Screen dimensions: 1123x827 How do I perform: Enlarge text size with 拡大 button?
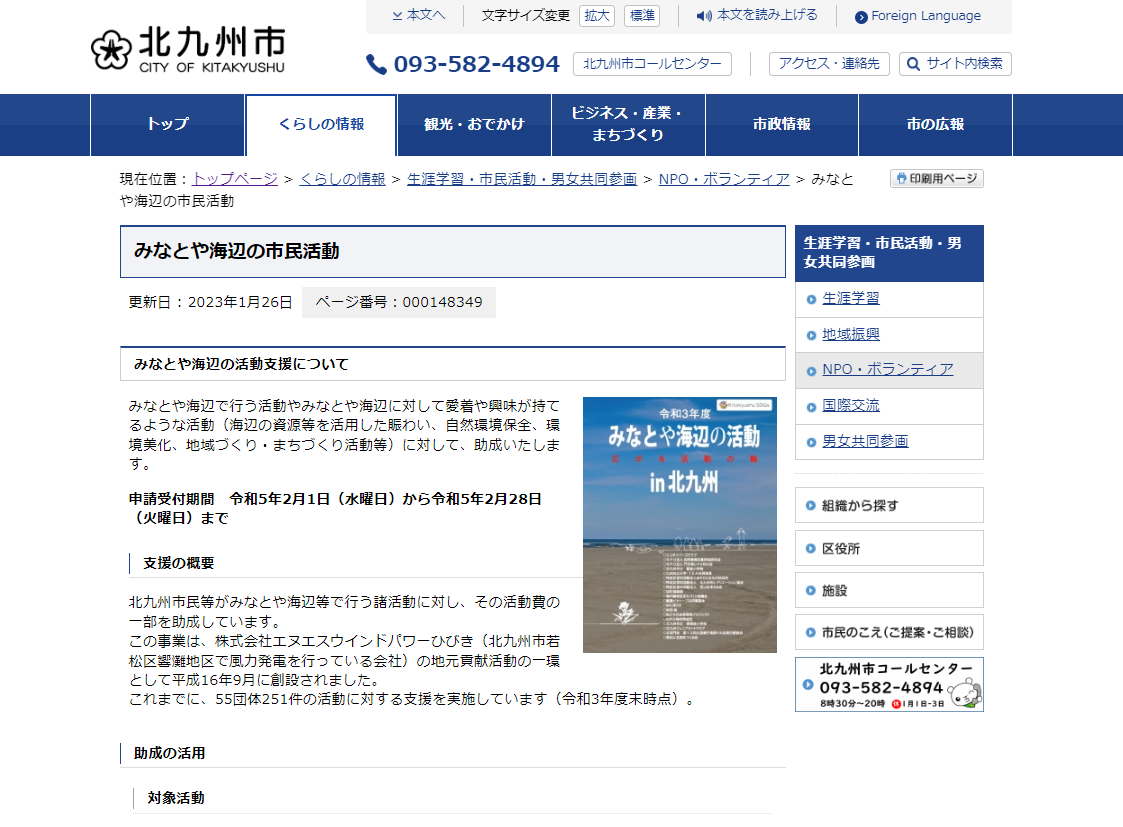click(597, 16)
